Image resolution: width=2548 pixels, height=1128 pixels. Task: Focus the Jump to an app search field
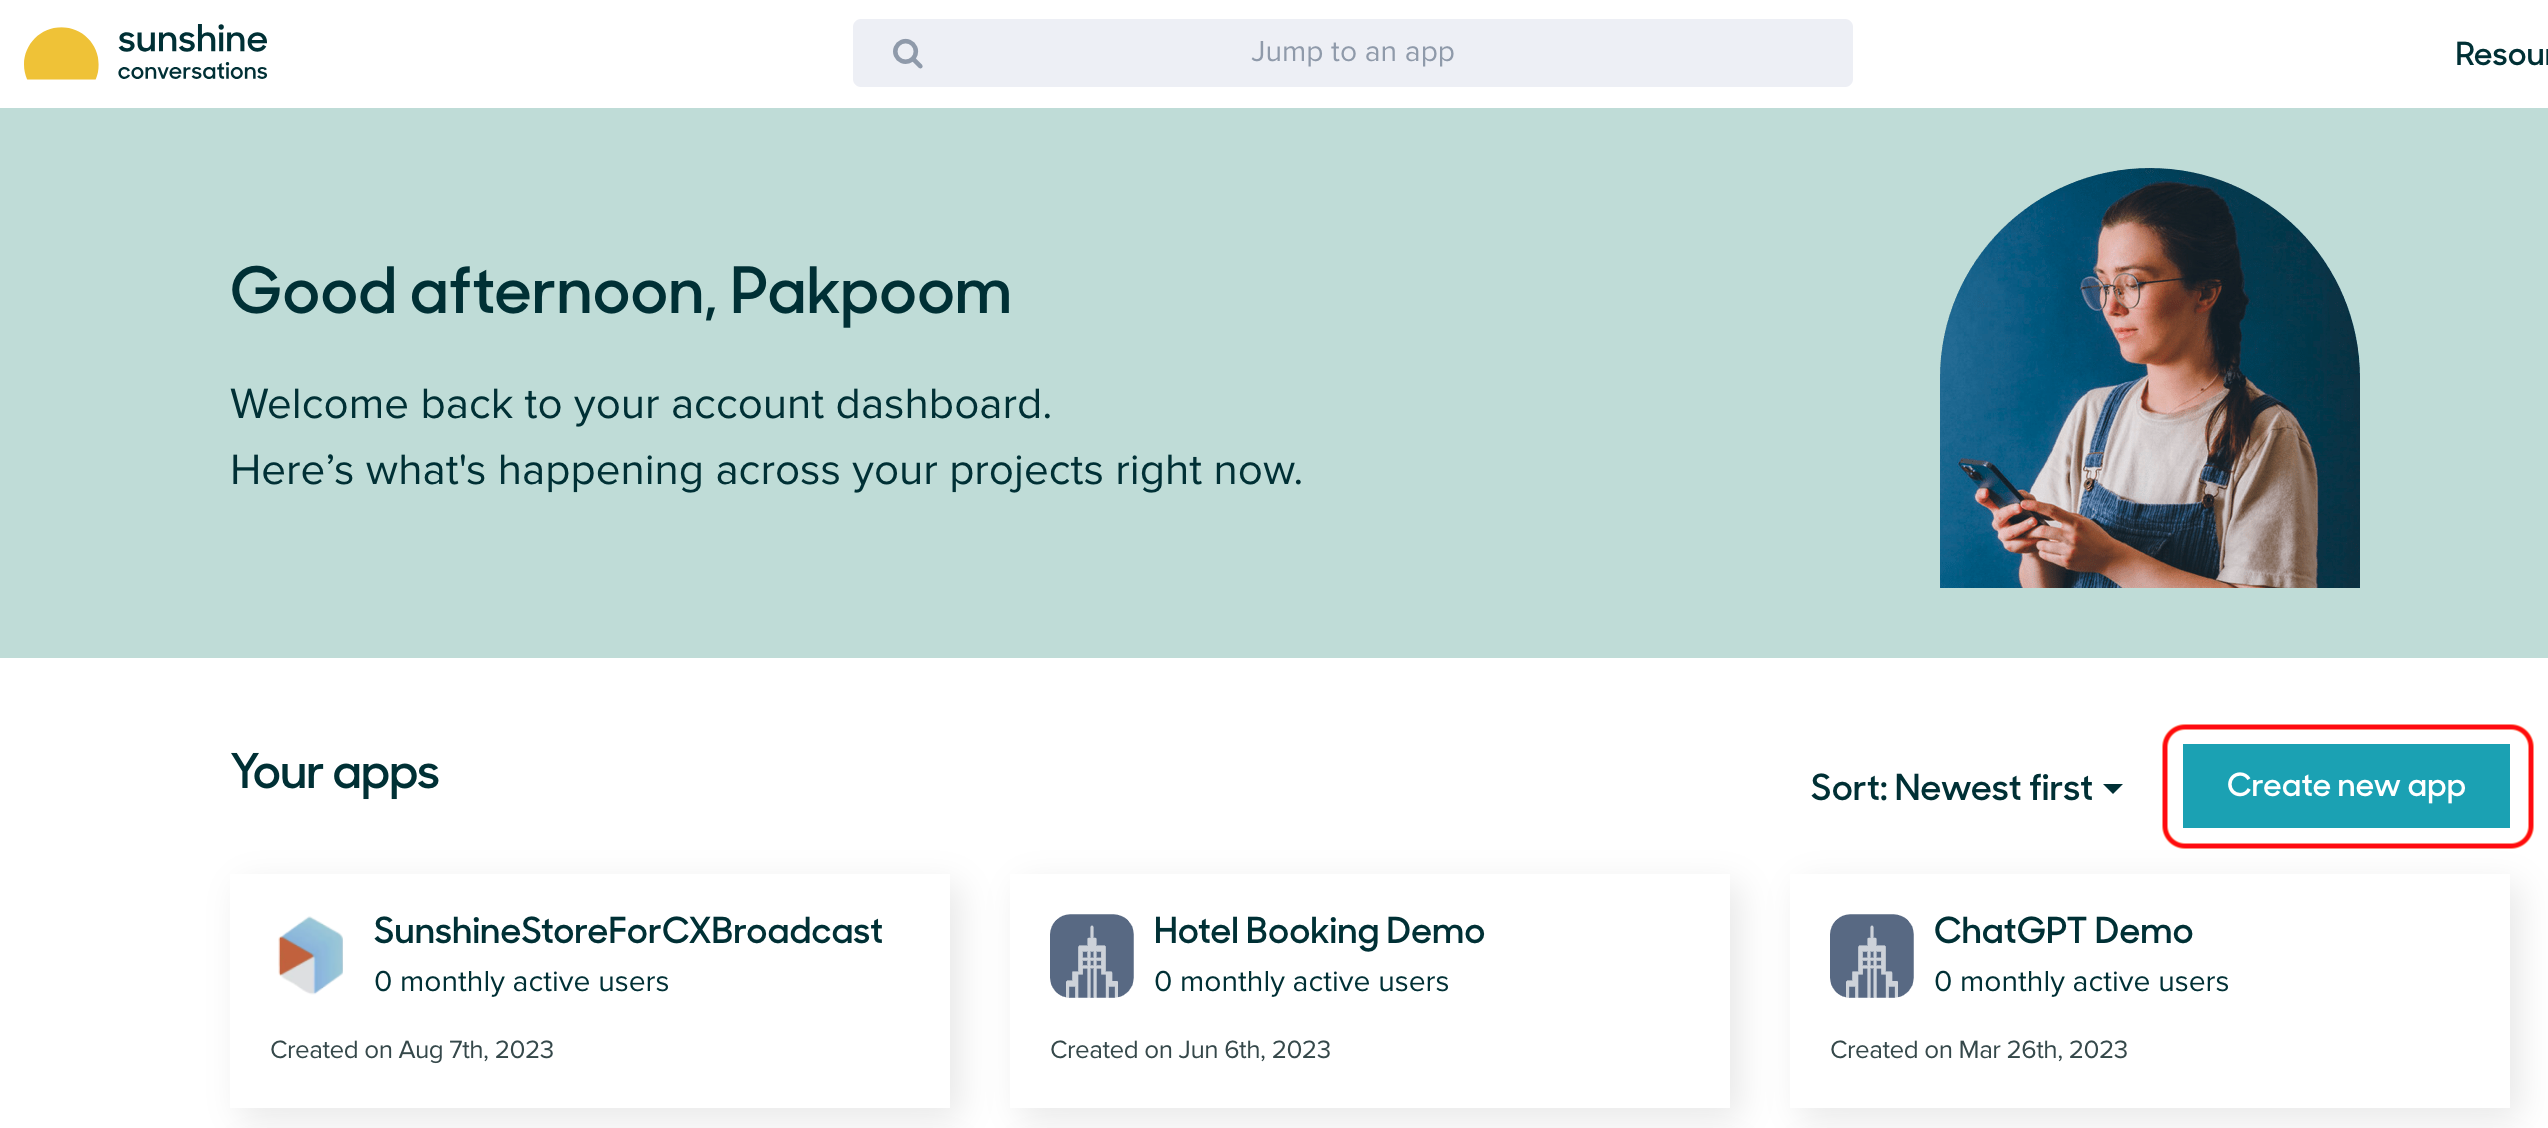1352,53
